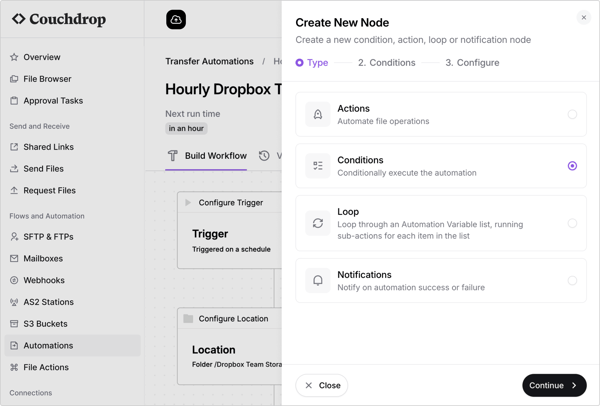Click the Create New Node title
The height and width of the screenshot is (406, 600).
pos(342,23)
